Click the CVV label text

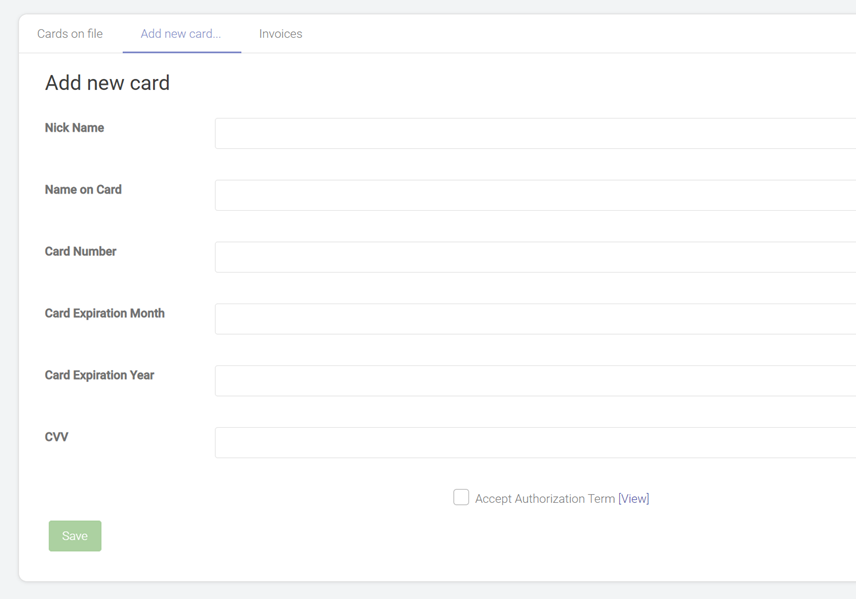click(56, 437)
